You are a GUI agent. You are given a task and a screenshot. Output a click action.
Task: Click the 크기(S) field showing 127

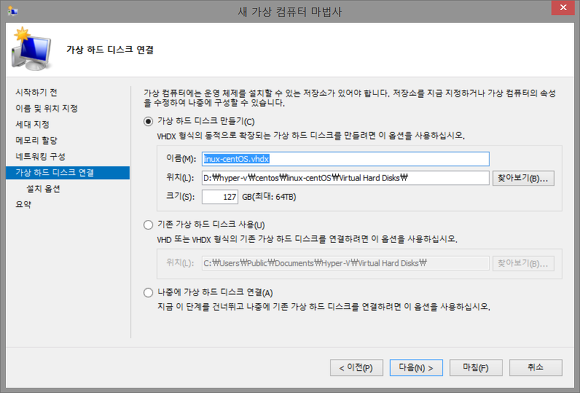[220, 197]
